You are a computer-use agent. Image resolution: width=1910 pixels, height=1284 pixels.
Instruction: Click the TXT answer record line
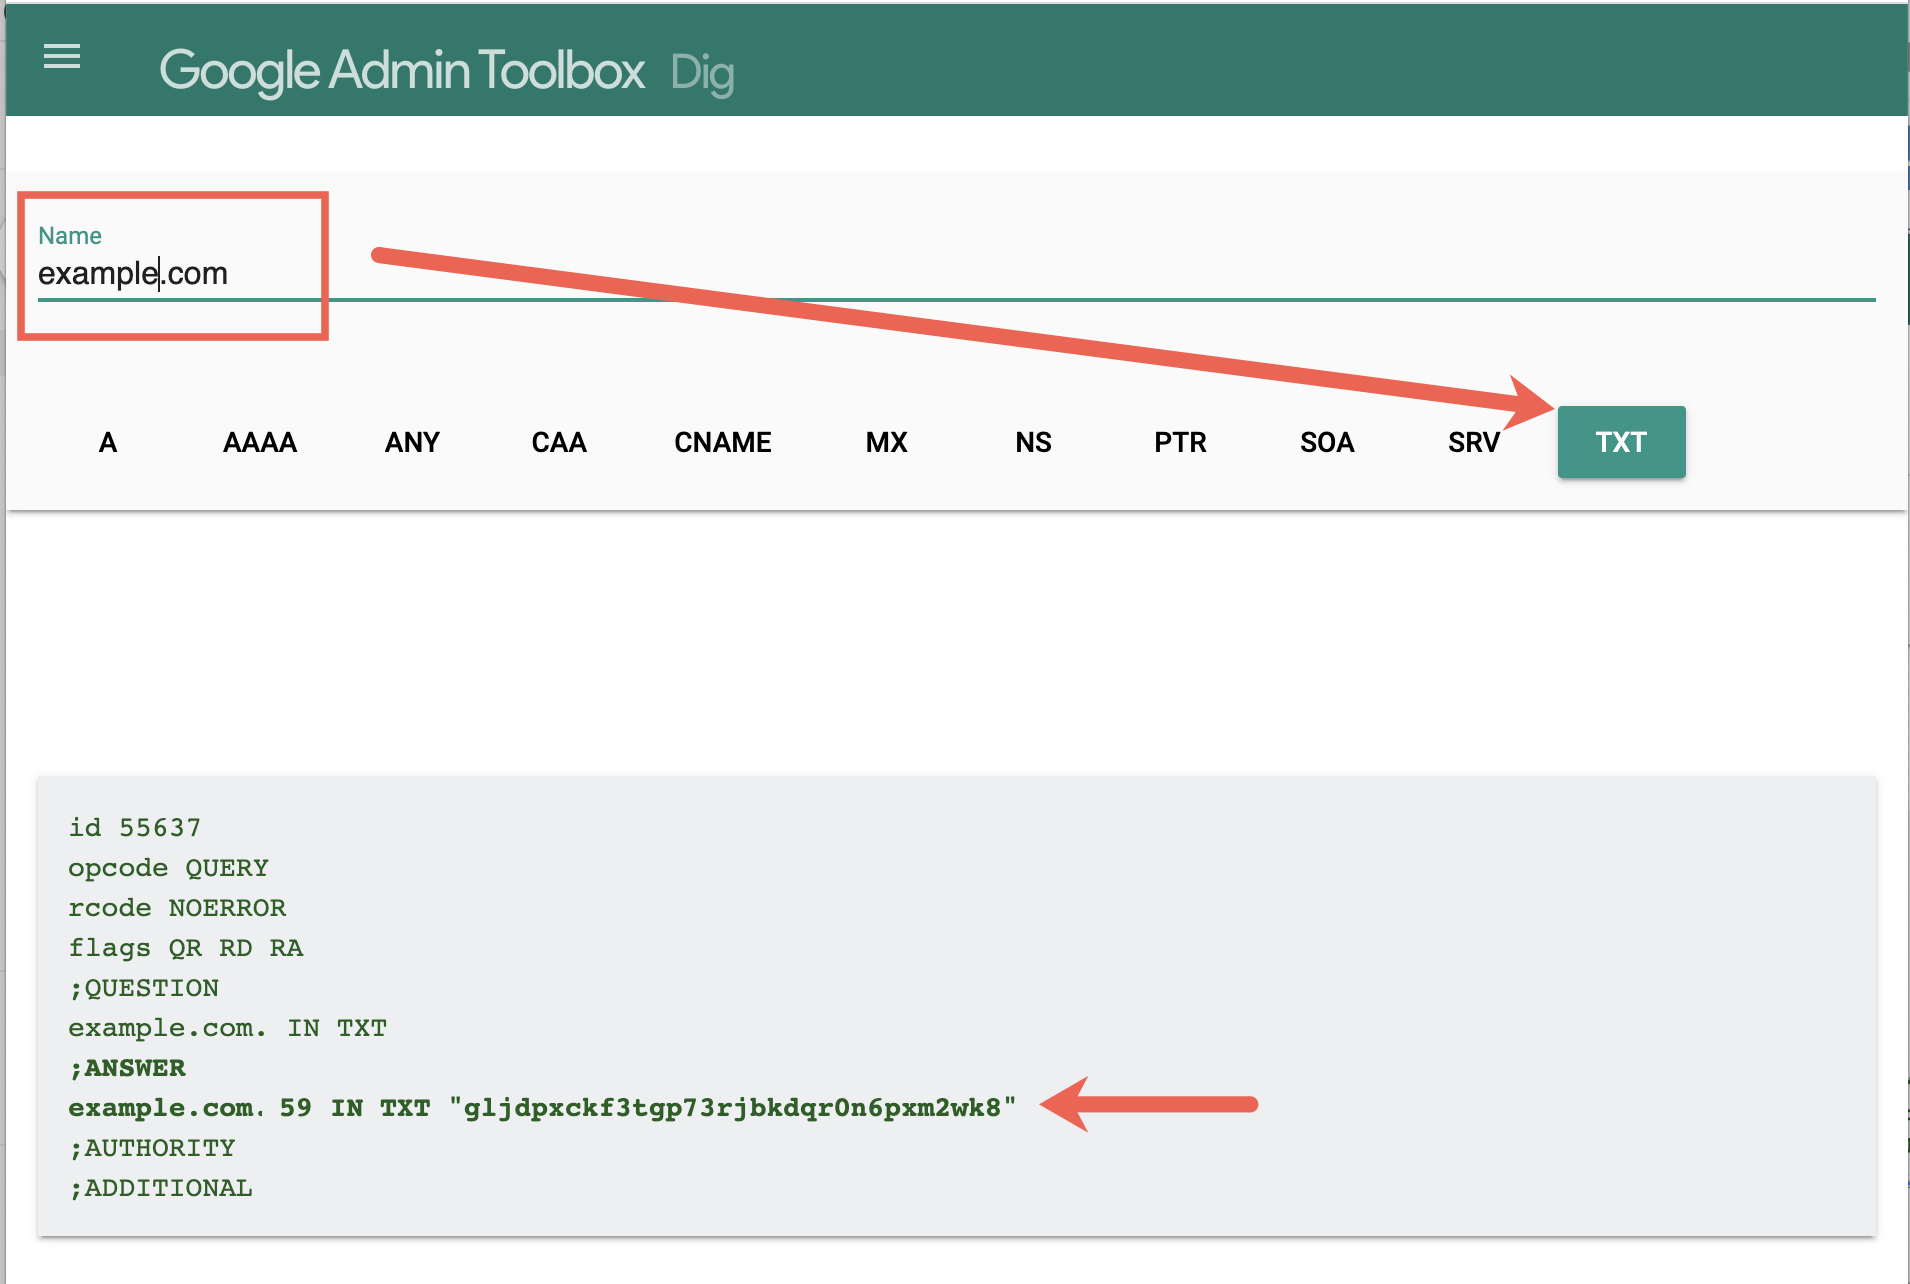(x=541, y=1108)
